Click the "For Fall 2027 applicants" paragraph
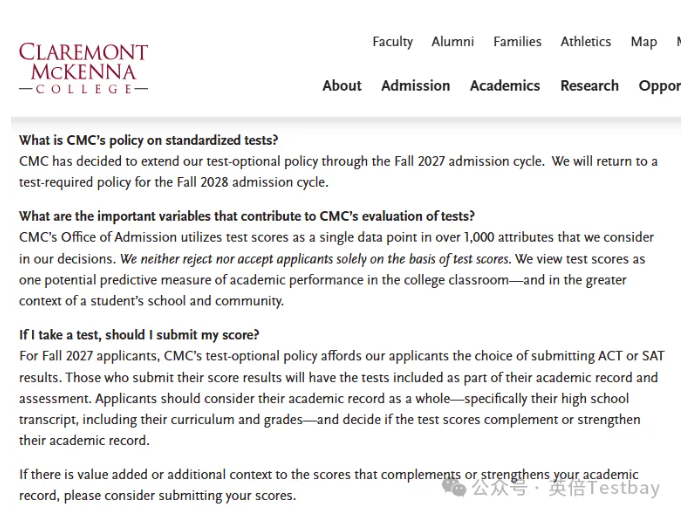Image resolution: width=693 pixels, height=519 pixels. (341, 398)
